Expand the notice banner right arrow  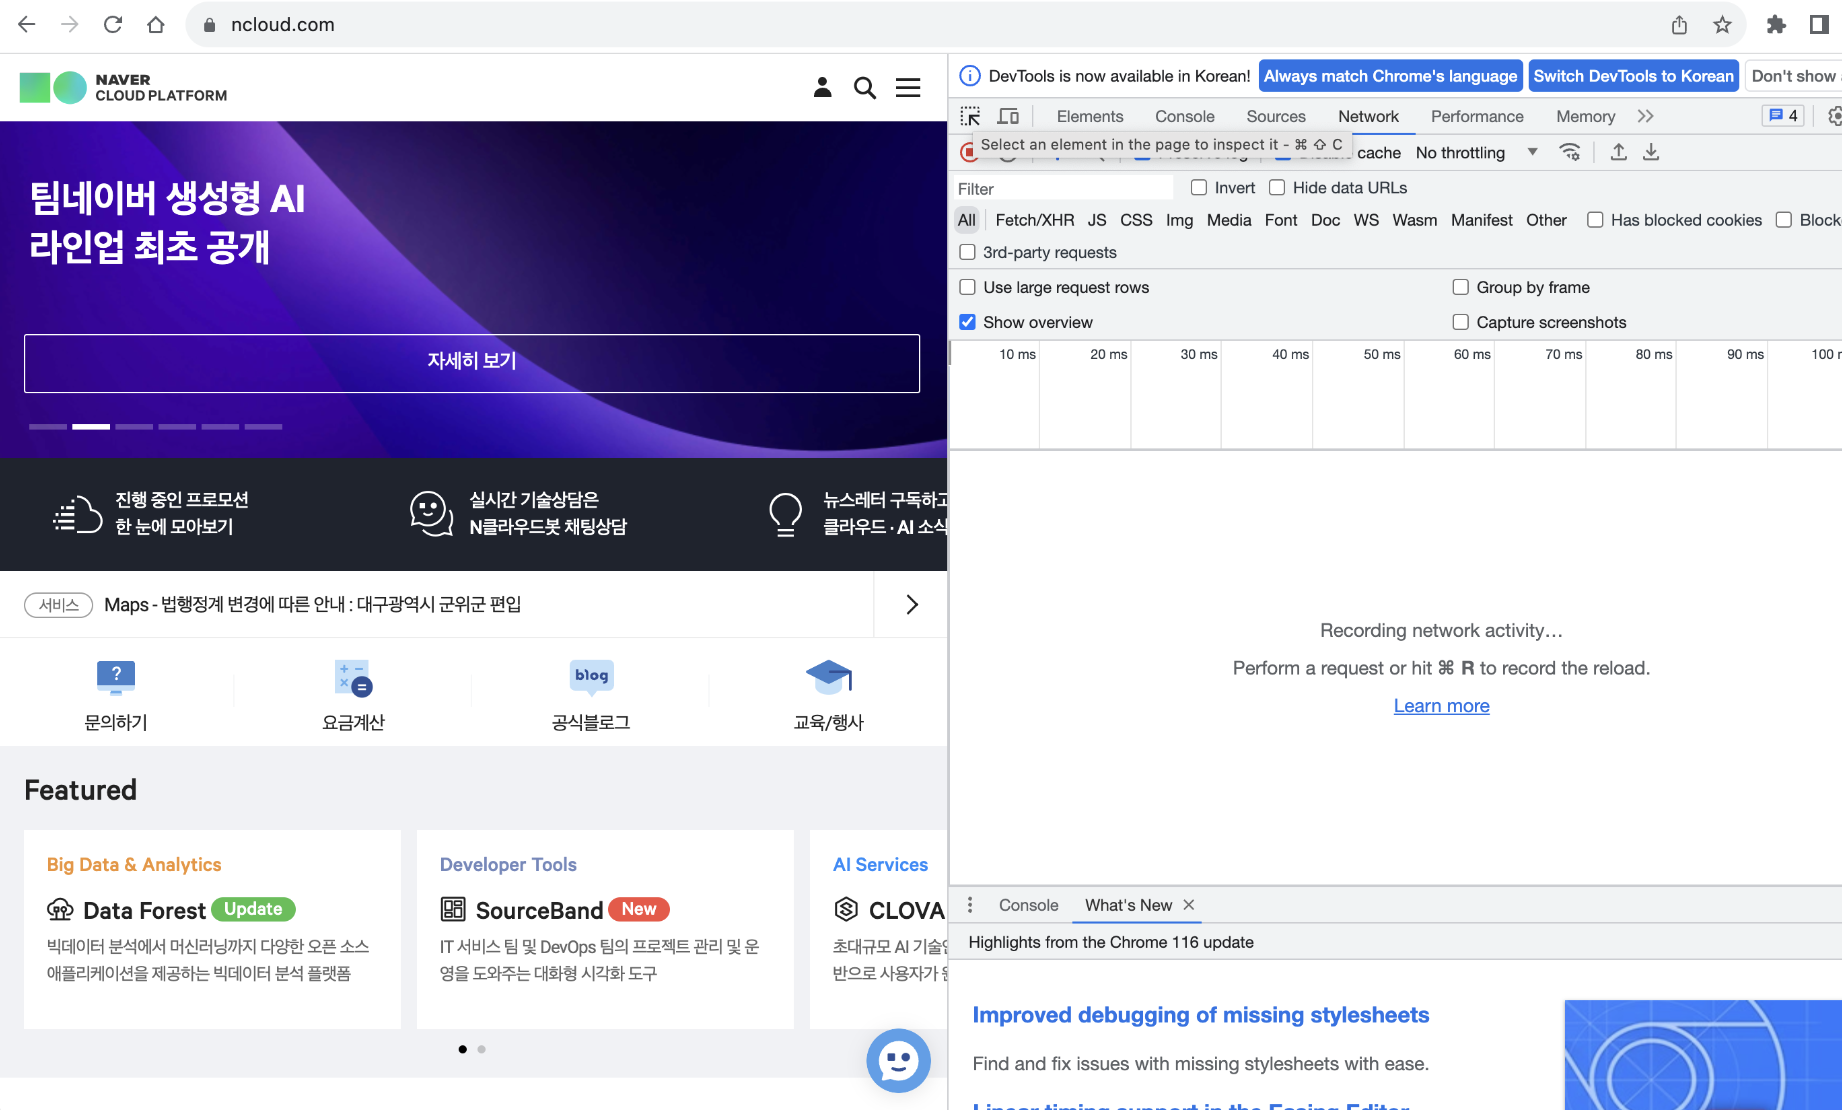click(911, 604)
